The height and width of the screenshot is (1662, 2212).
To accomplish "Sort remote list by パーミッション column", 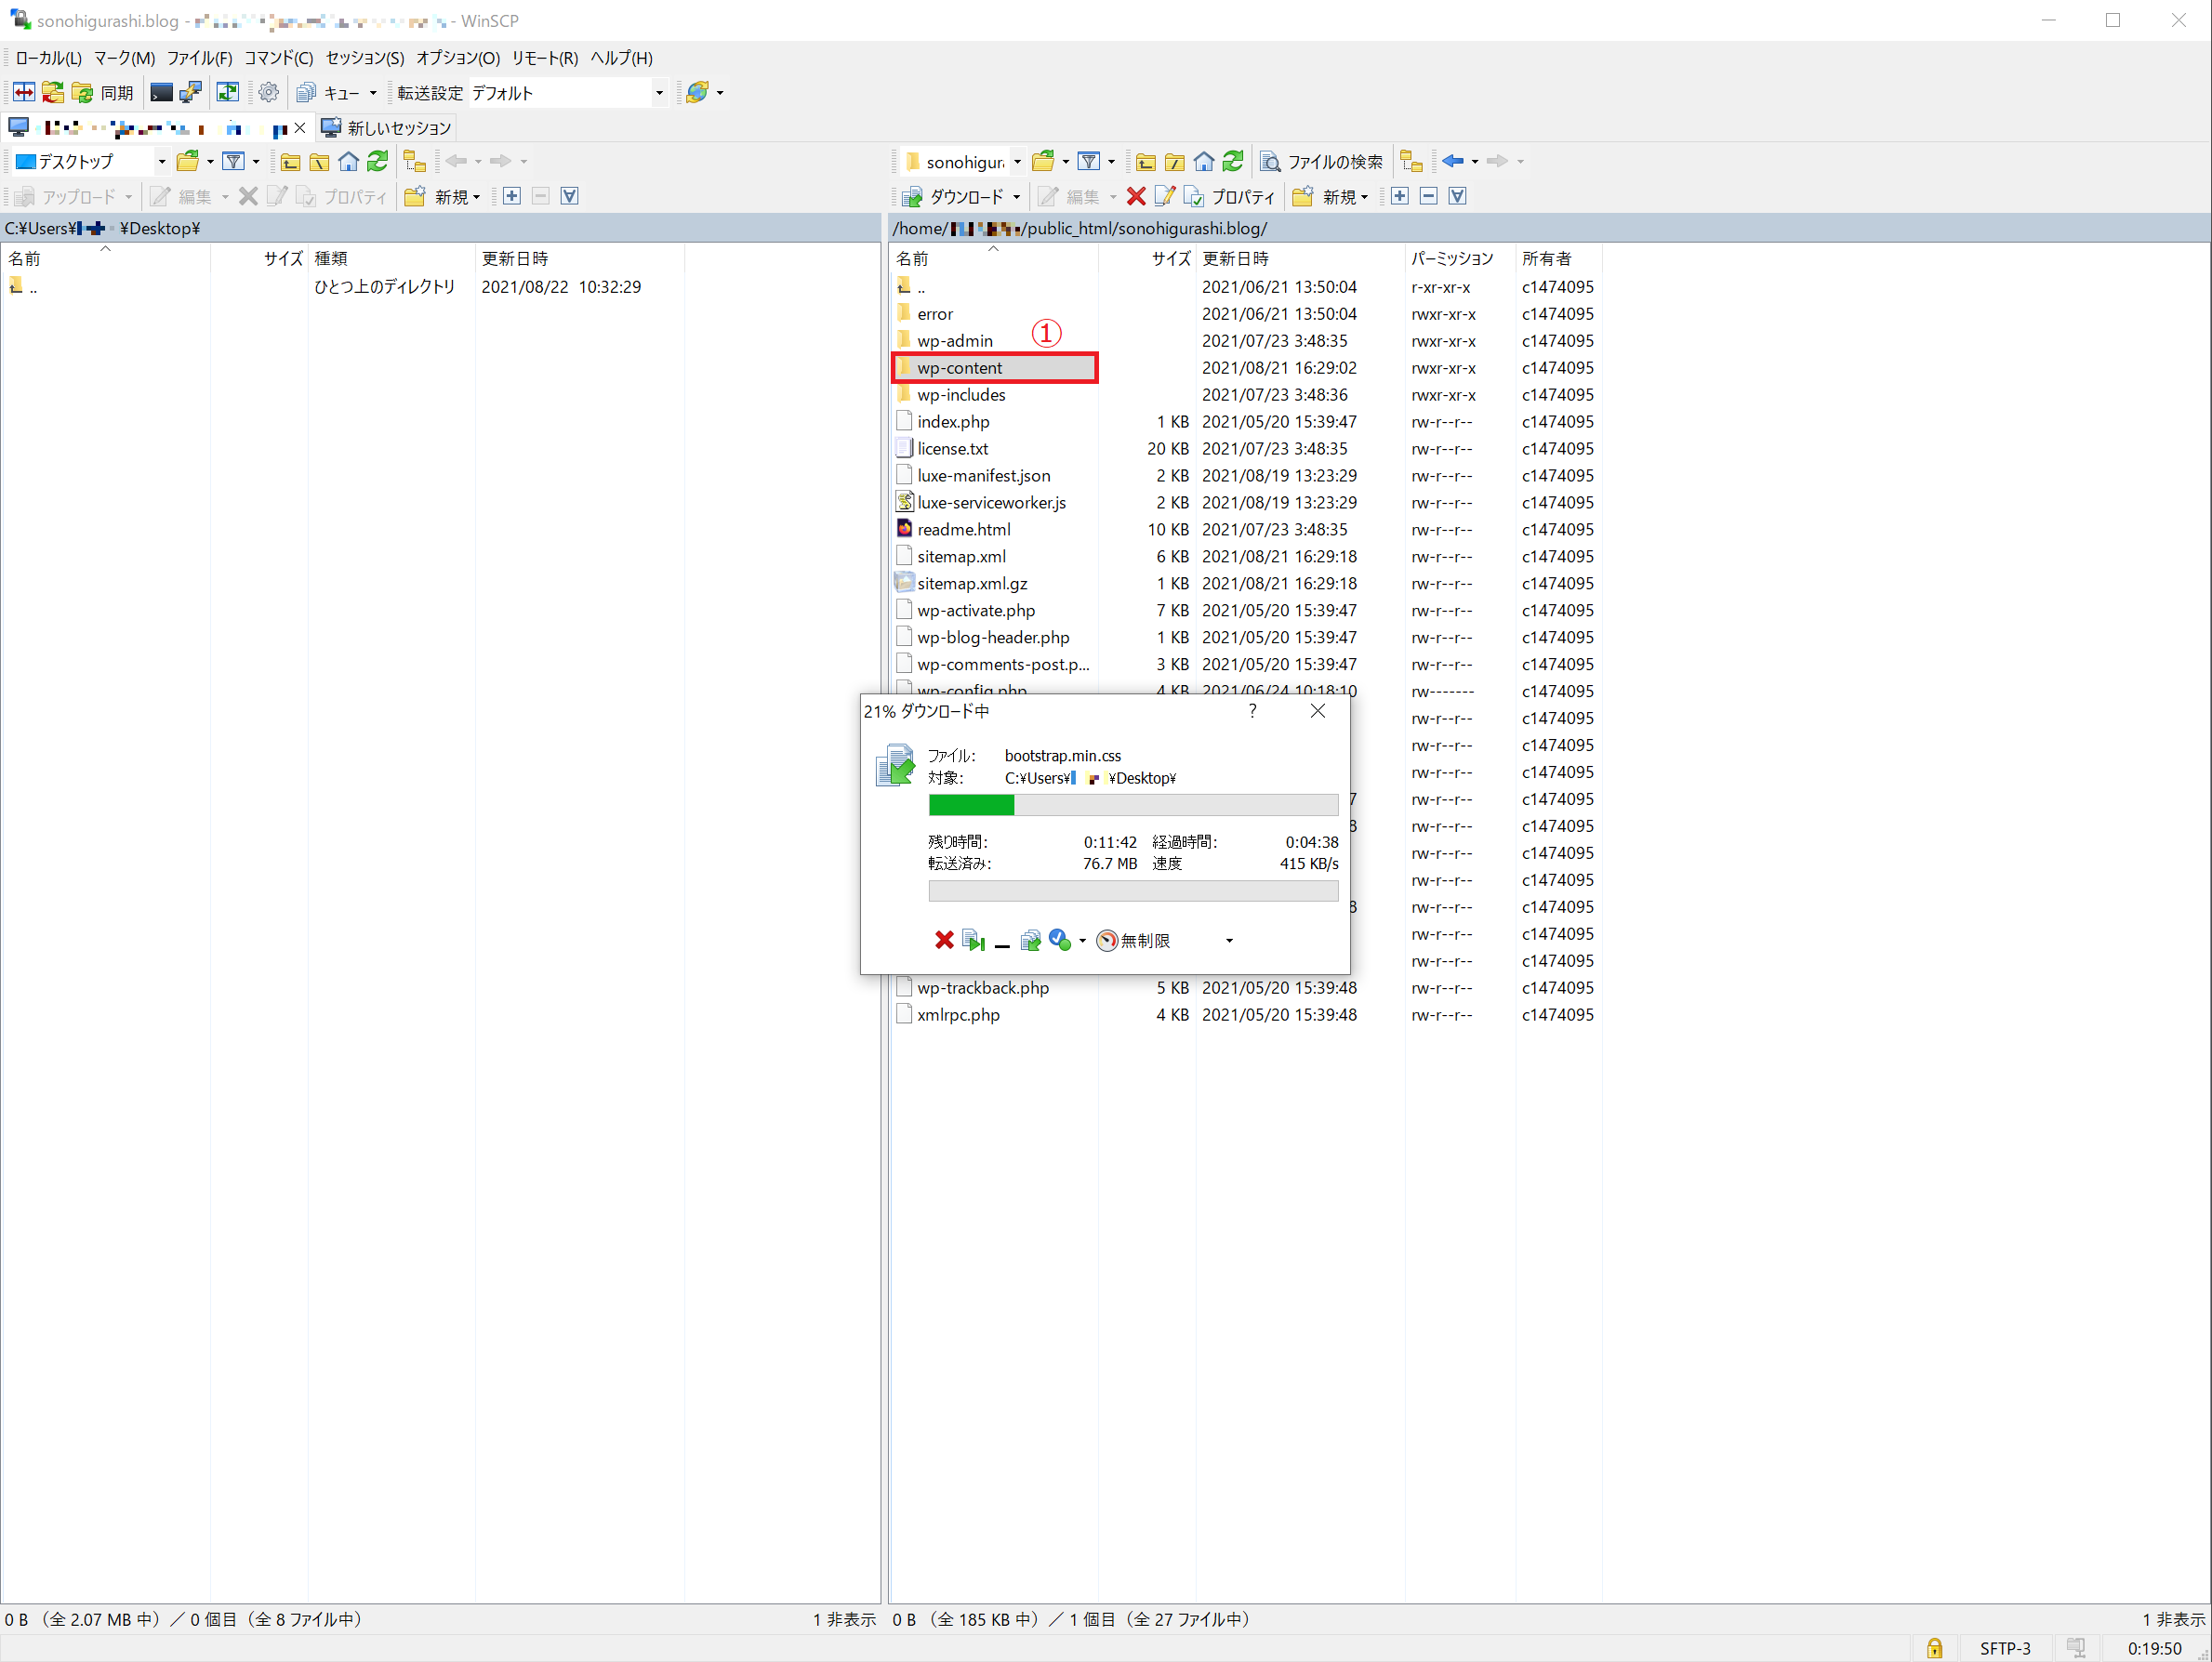I will (x=1460, y=258).
